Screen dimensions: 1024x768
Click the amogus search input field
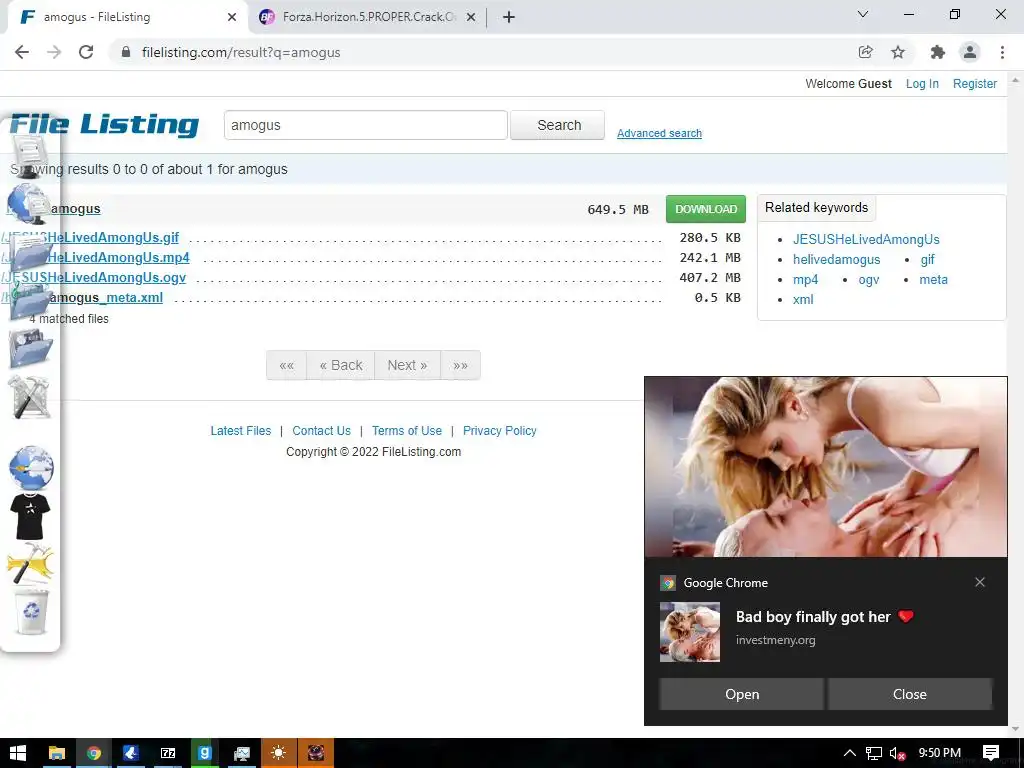coord(365,125)
